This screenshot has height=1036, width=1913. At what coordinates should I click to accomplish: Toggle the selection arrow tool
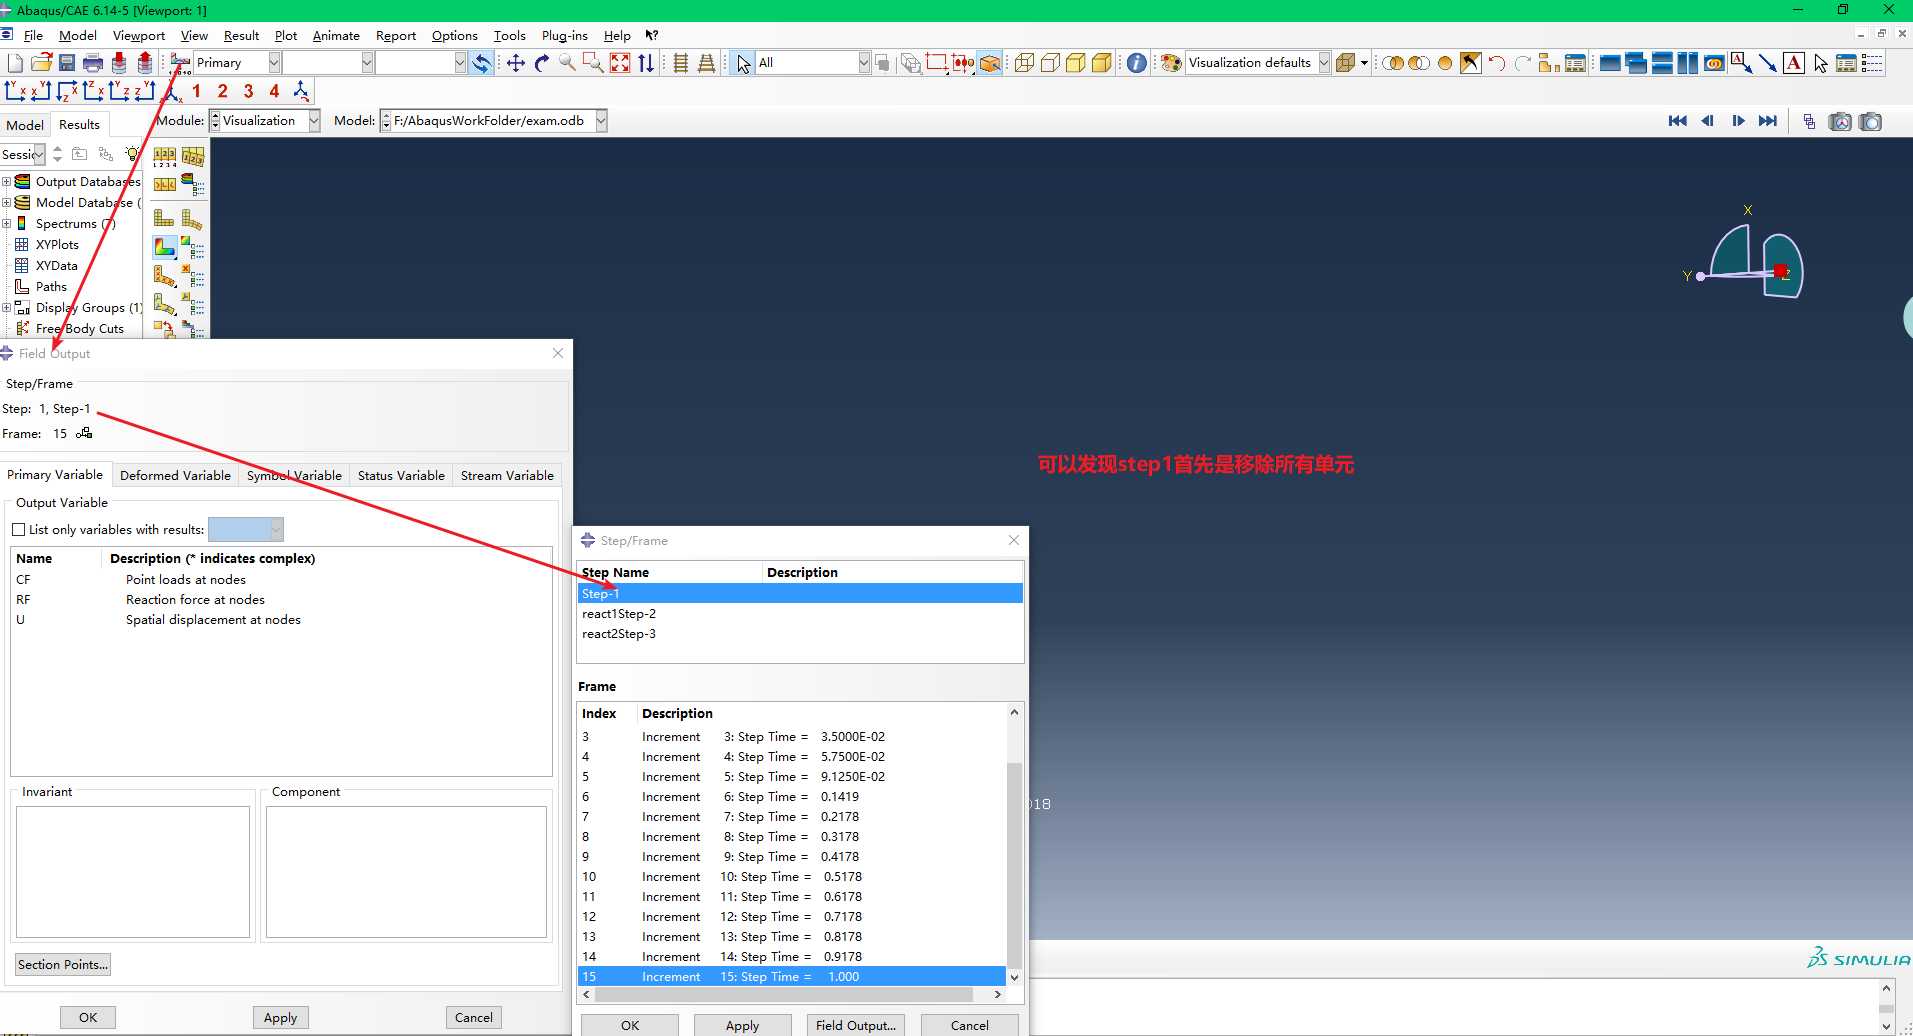[x=742, y=63]
